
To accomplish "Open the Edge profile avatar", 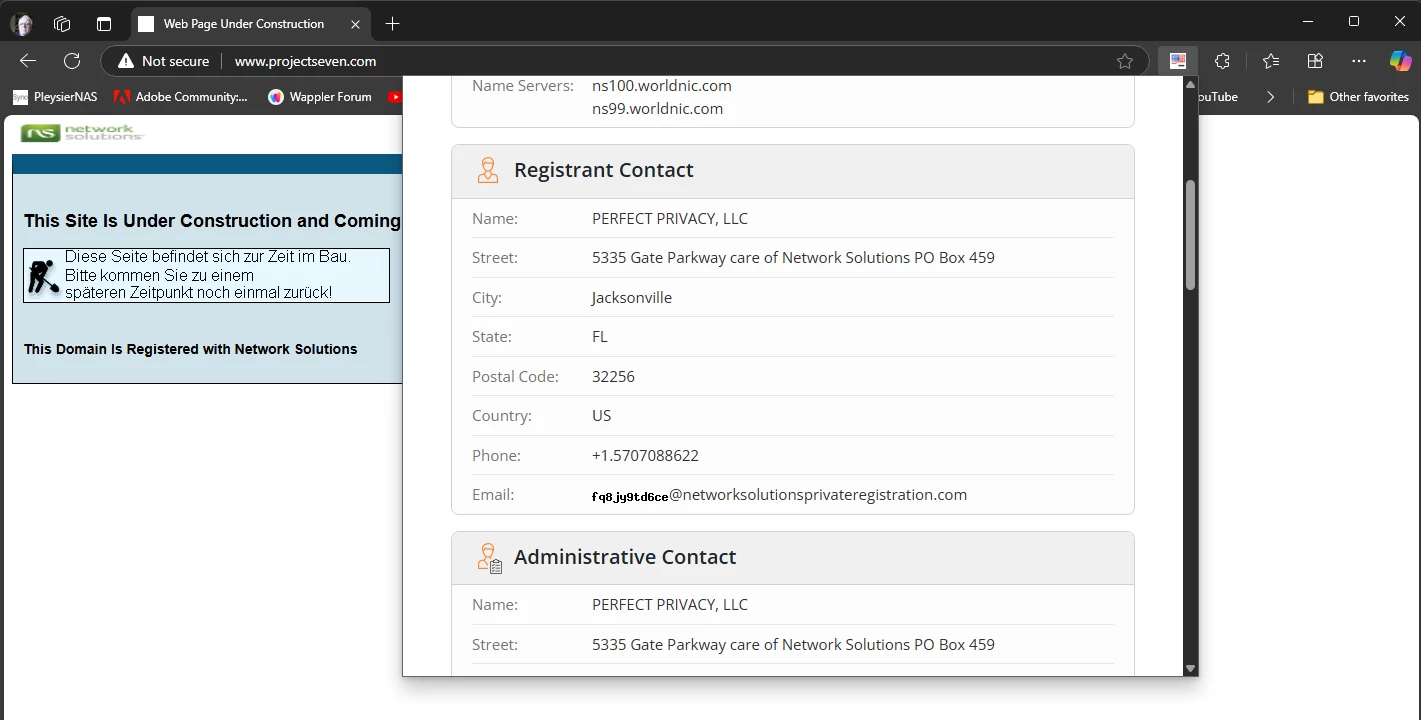I will coord(23,24).
